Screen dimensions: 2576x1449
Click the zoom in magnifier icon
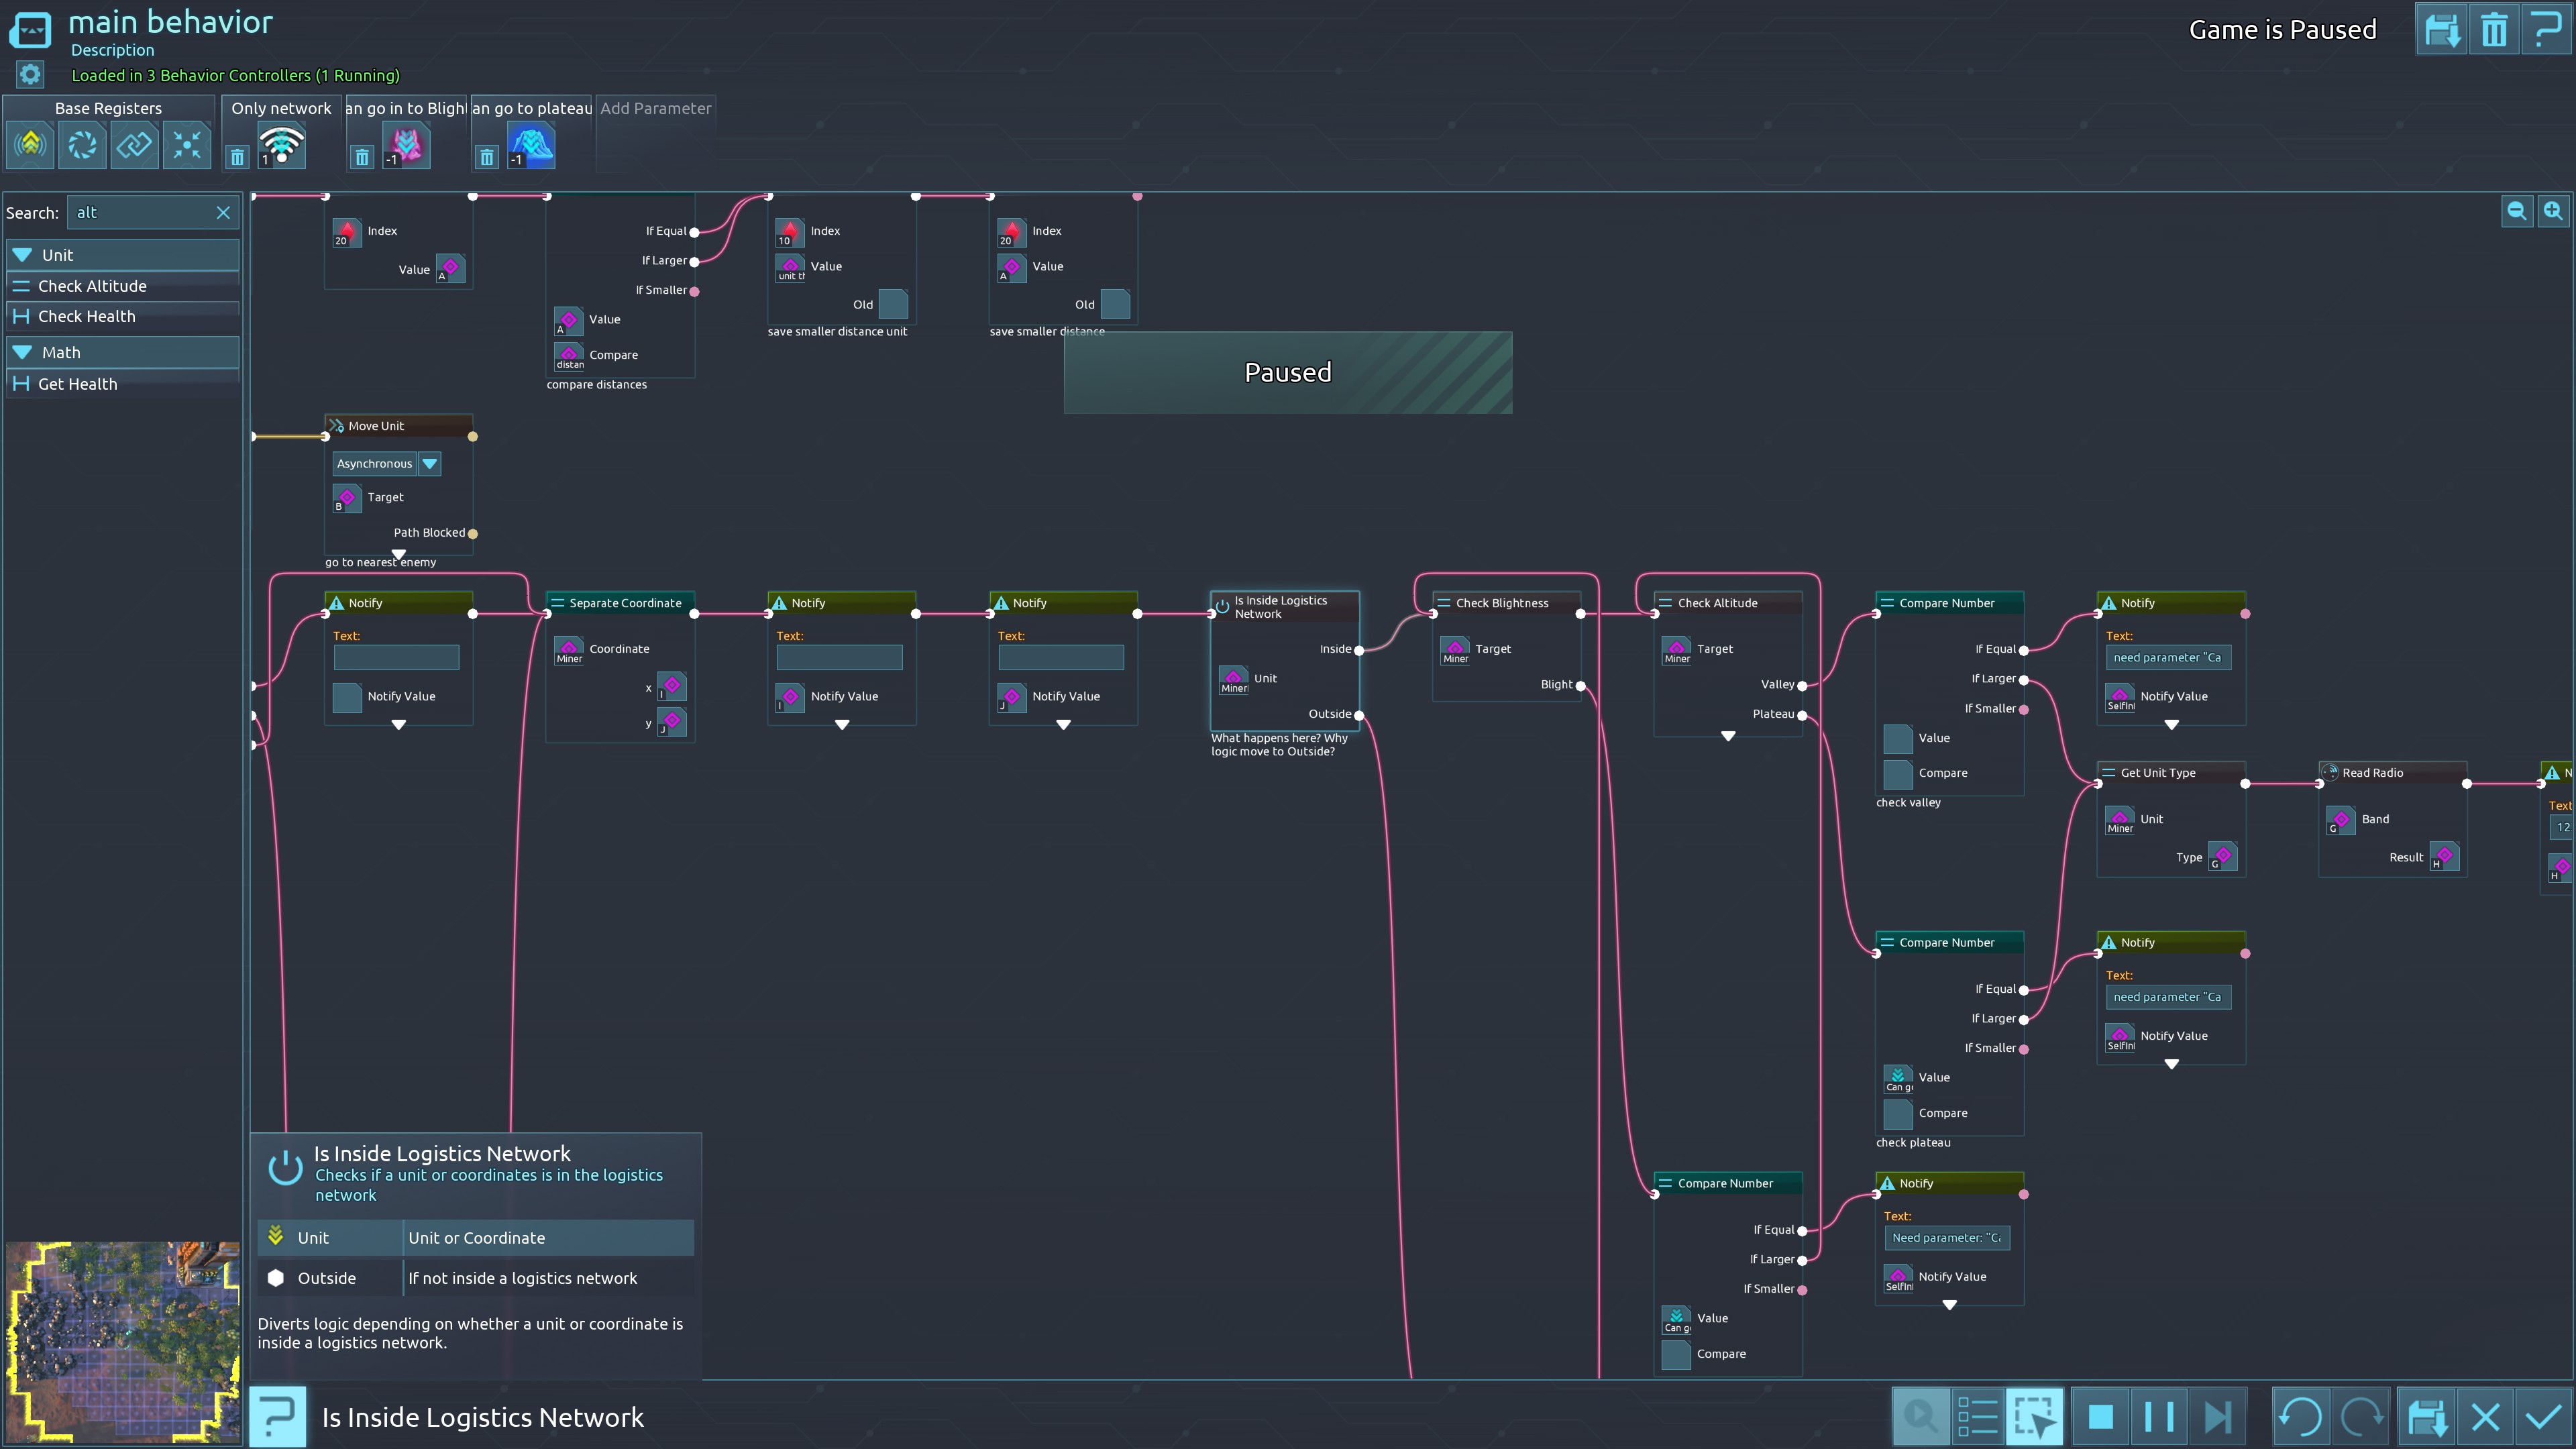[2553, 211]
